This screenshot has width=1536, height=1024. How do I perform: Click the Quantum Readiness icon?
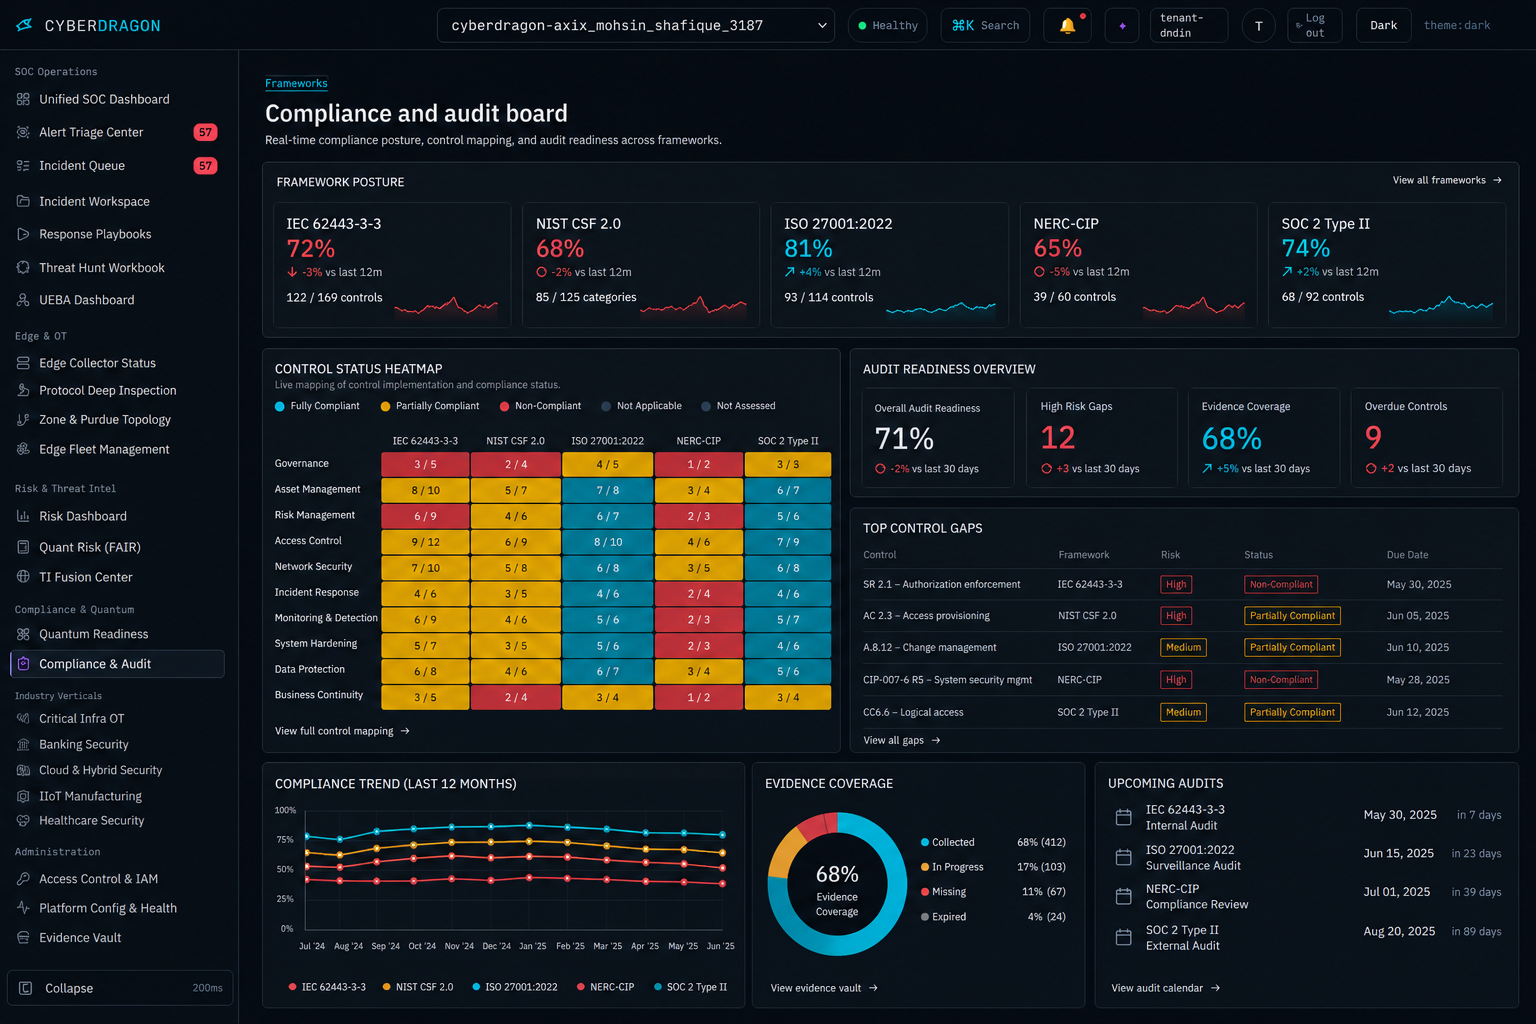(x=23, y=634)
